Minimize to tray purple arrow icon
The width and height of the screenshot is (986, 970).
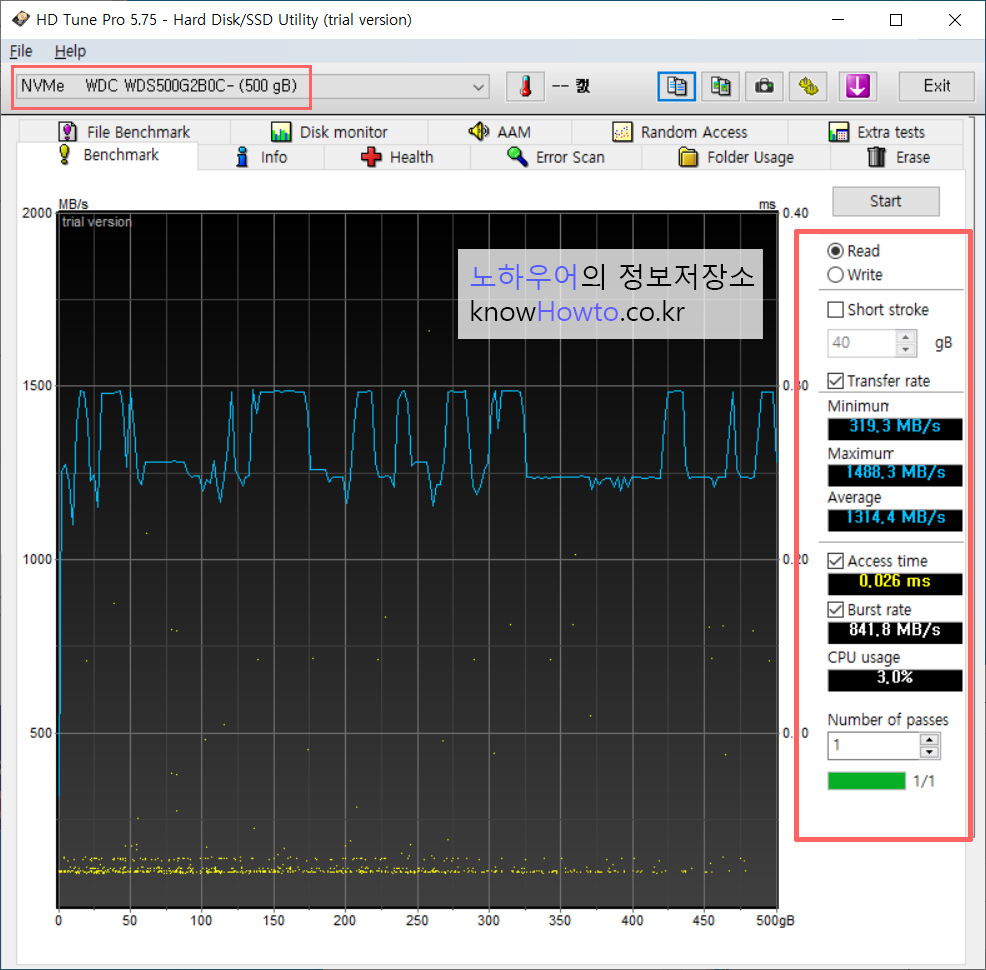click(858, 86)
